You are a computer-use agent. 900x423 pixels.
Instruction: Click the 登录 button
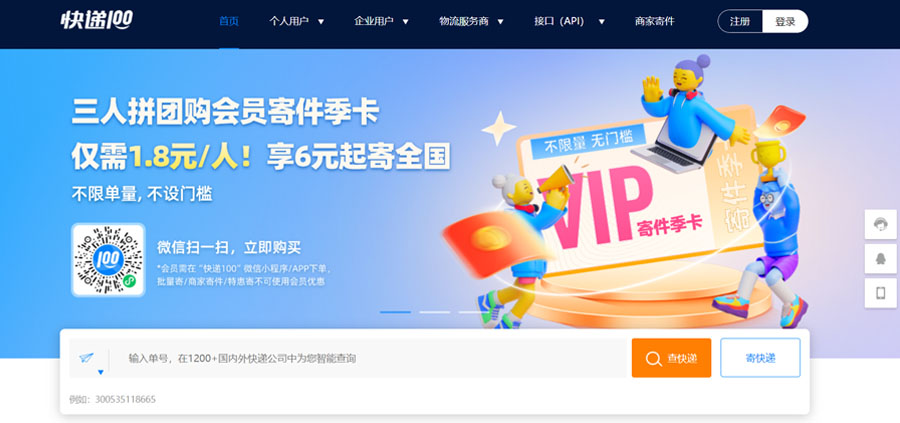(785, 21)
